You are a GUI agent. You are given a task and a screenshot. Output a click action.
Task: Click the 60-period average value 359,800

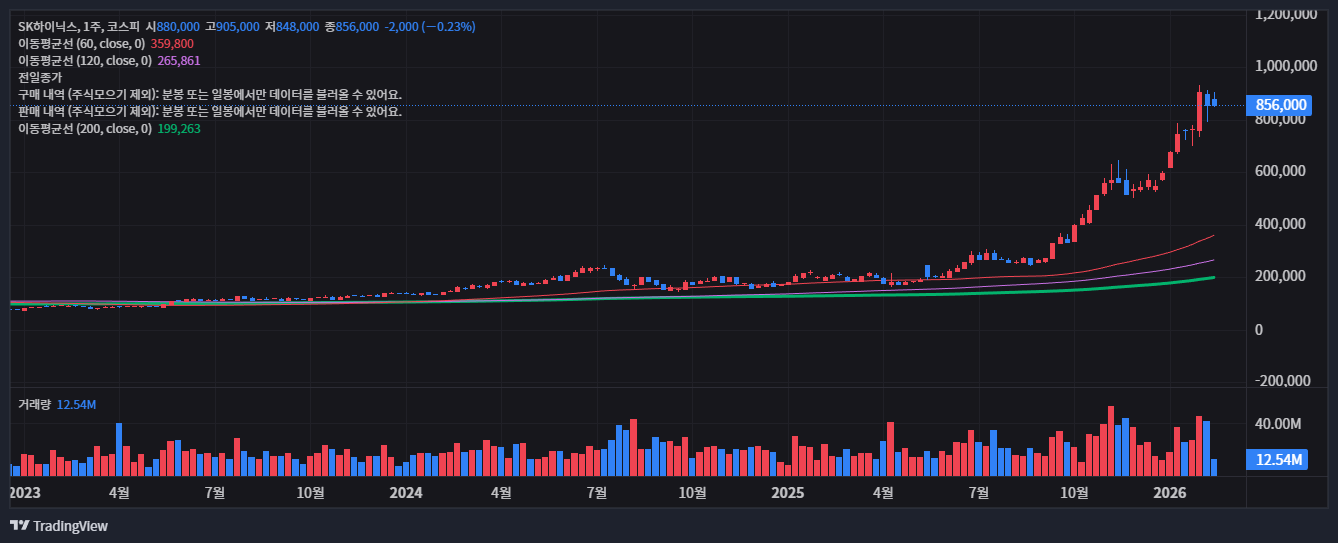(x=172, y=44)
